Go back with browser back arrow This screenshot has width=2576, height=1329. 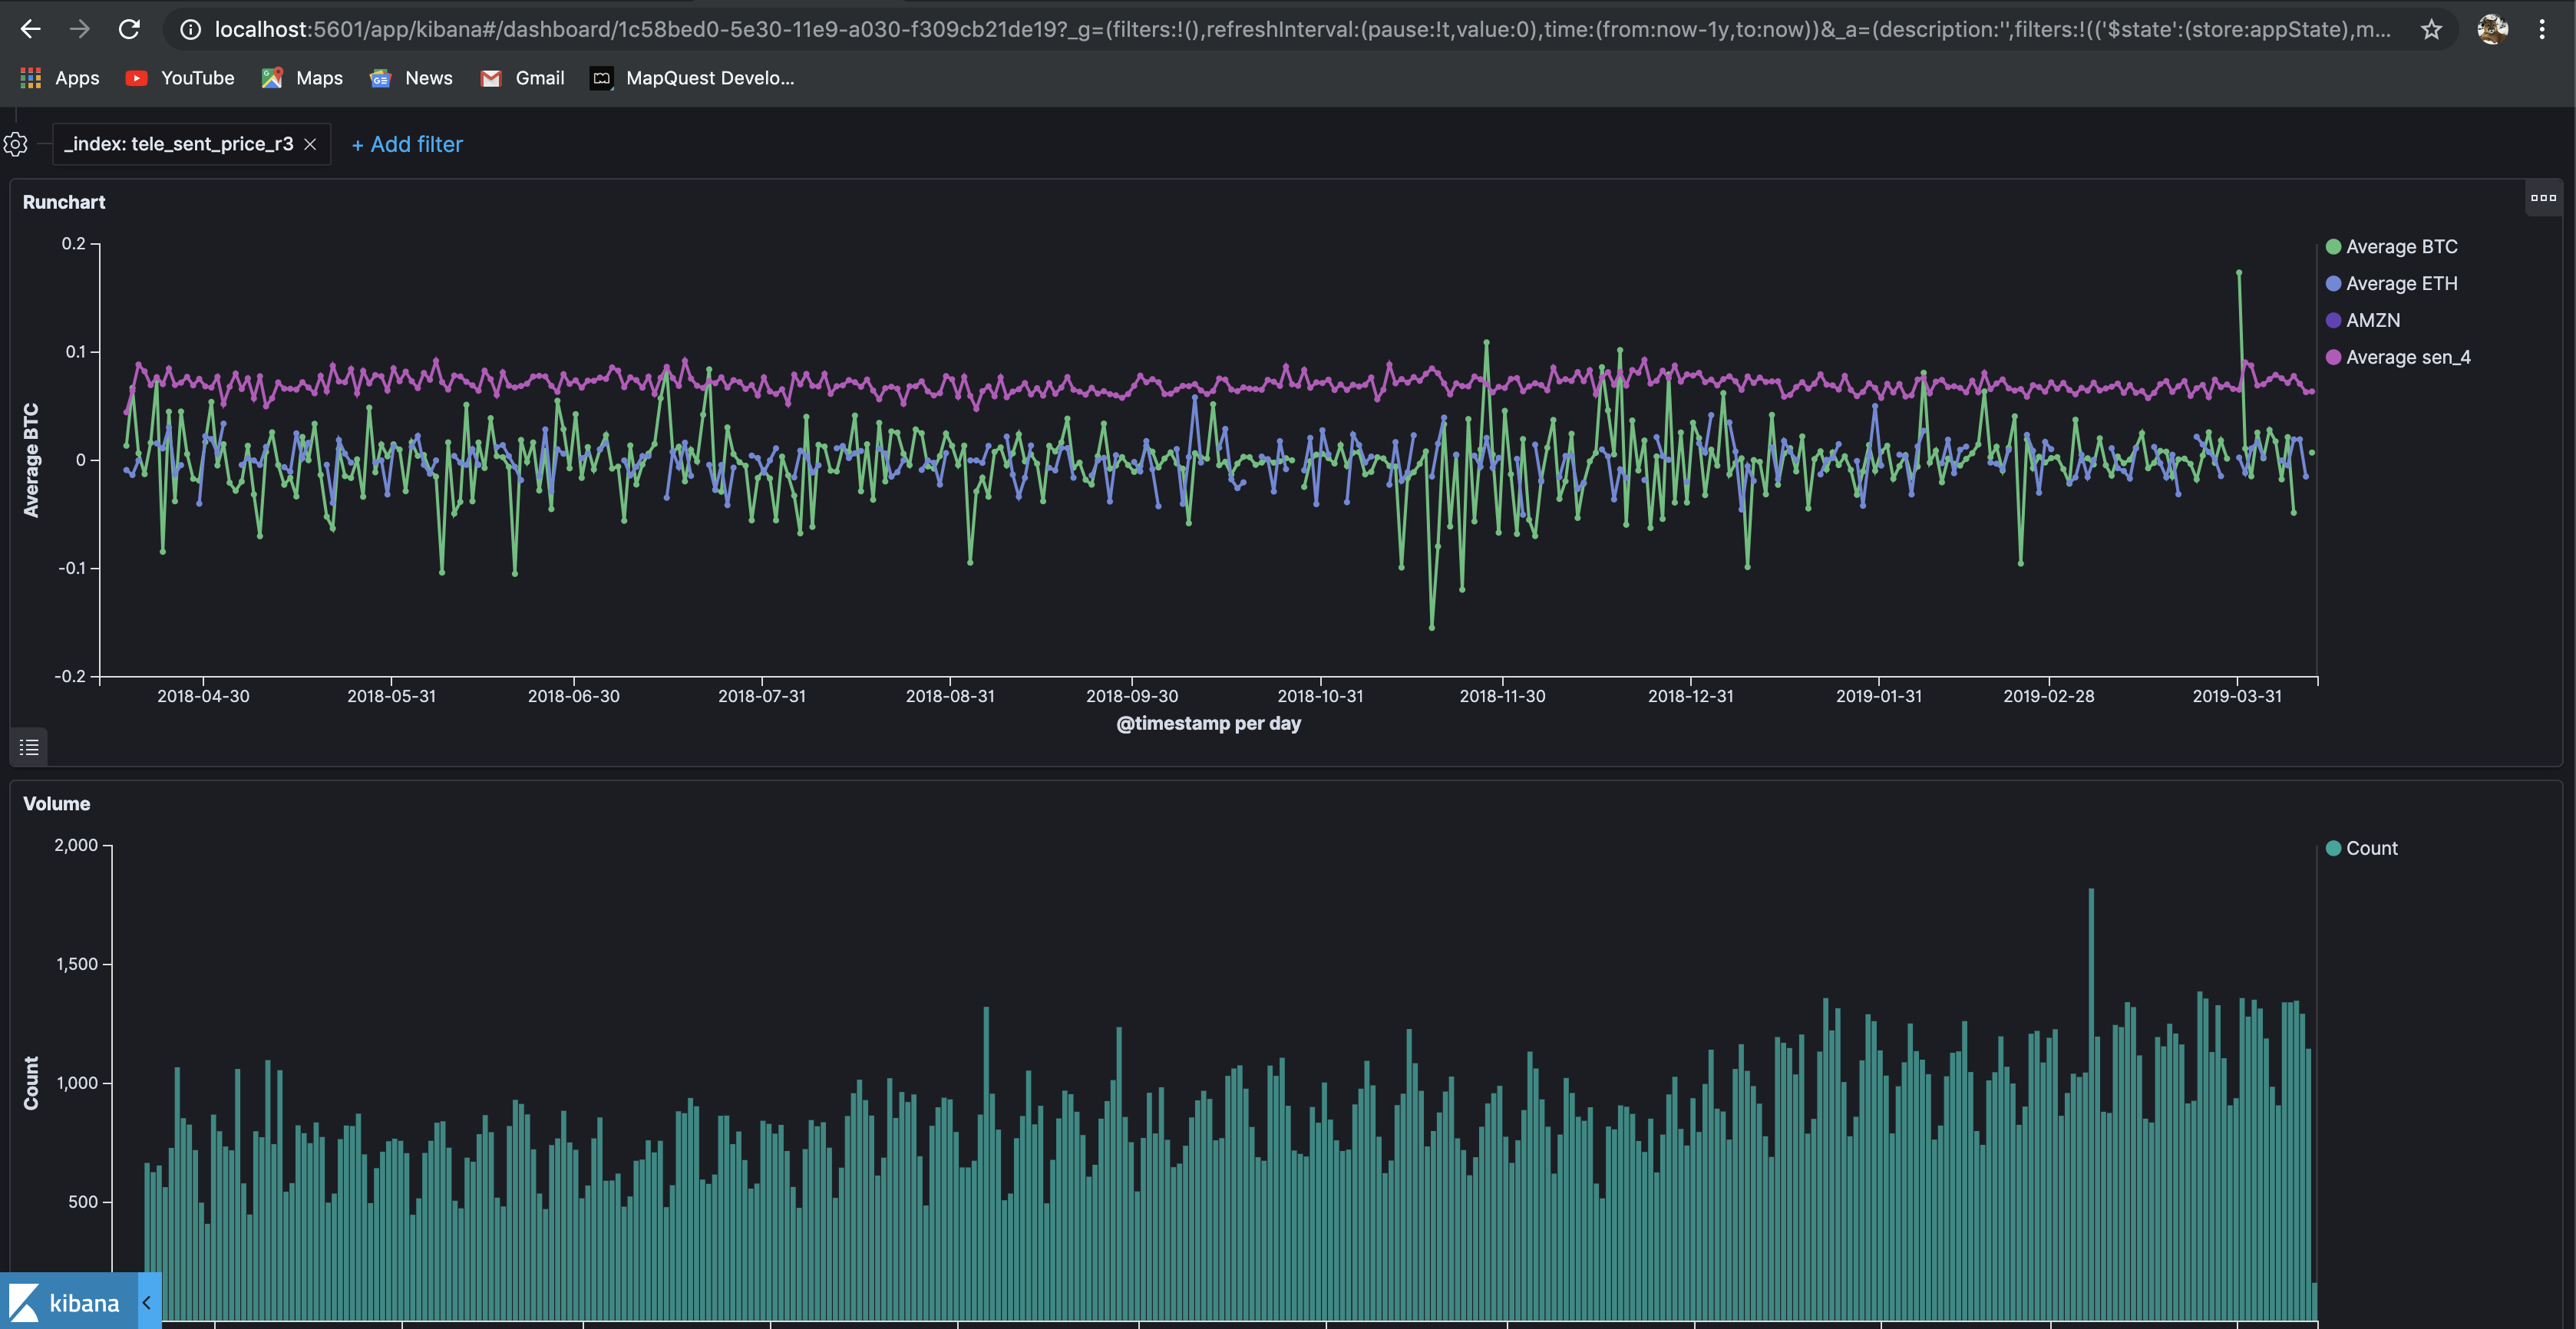[31, 30]
